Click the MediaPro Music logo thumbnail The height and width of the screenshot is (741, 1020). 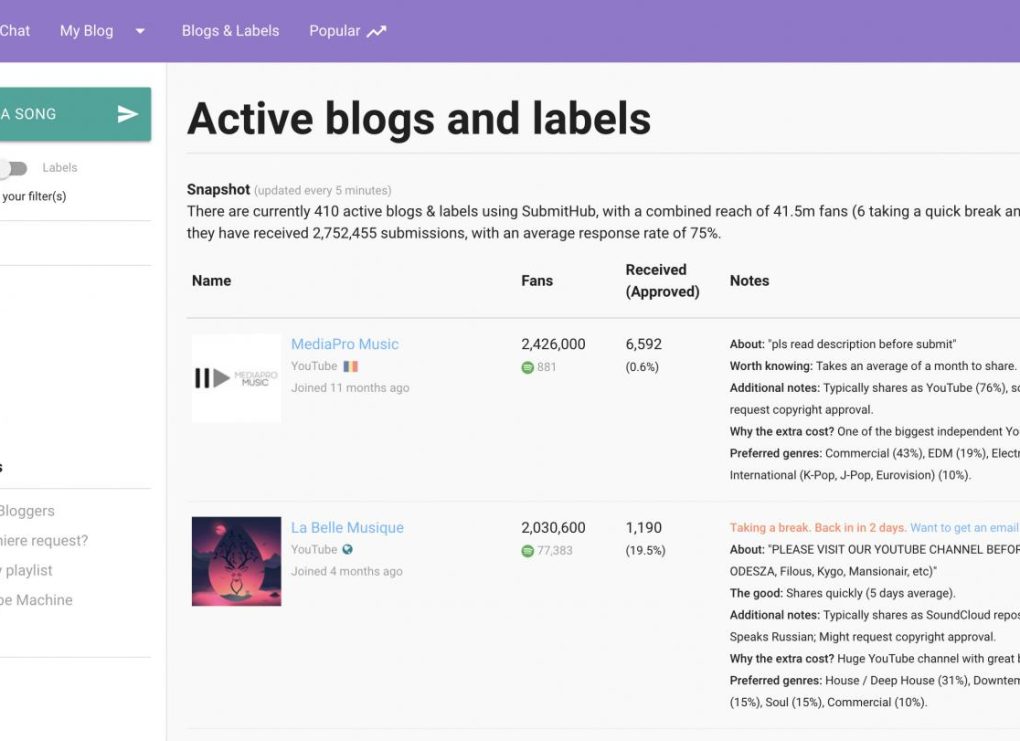237,378
